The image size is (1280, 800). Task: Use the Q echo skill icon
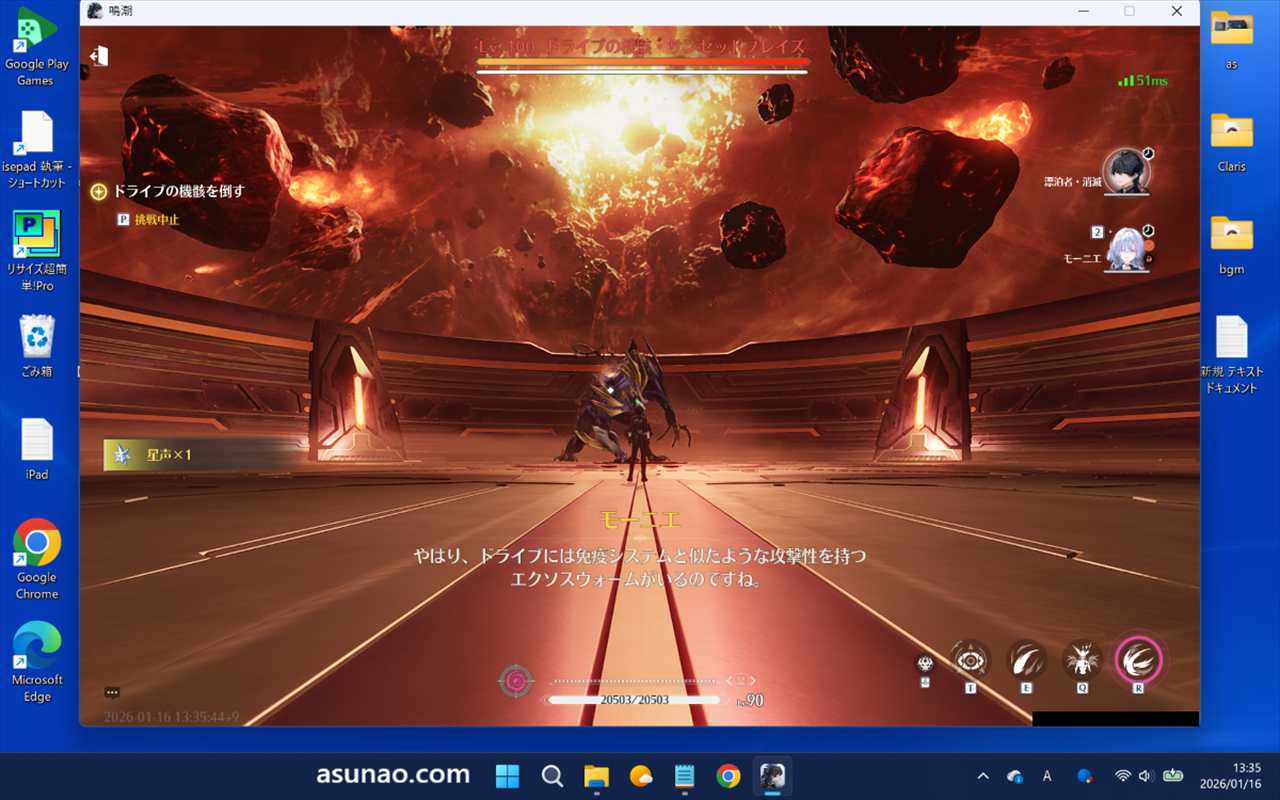coord(1082,660)
